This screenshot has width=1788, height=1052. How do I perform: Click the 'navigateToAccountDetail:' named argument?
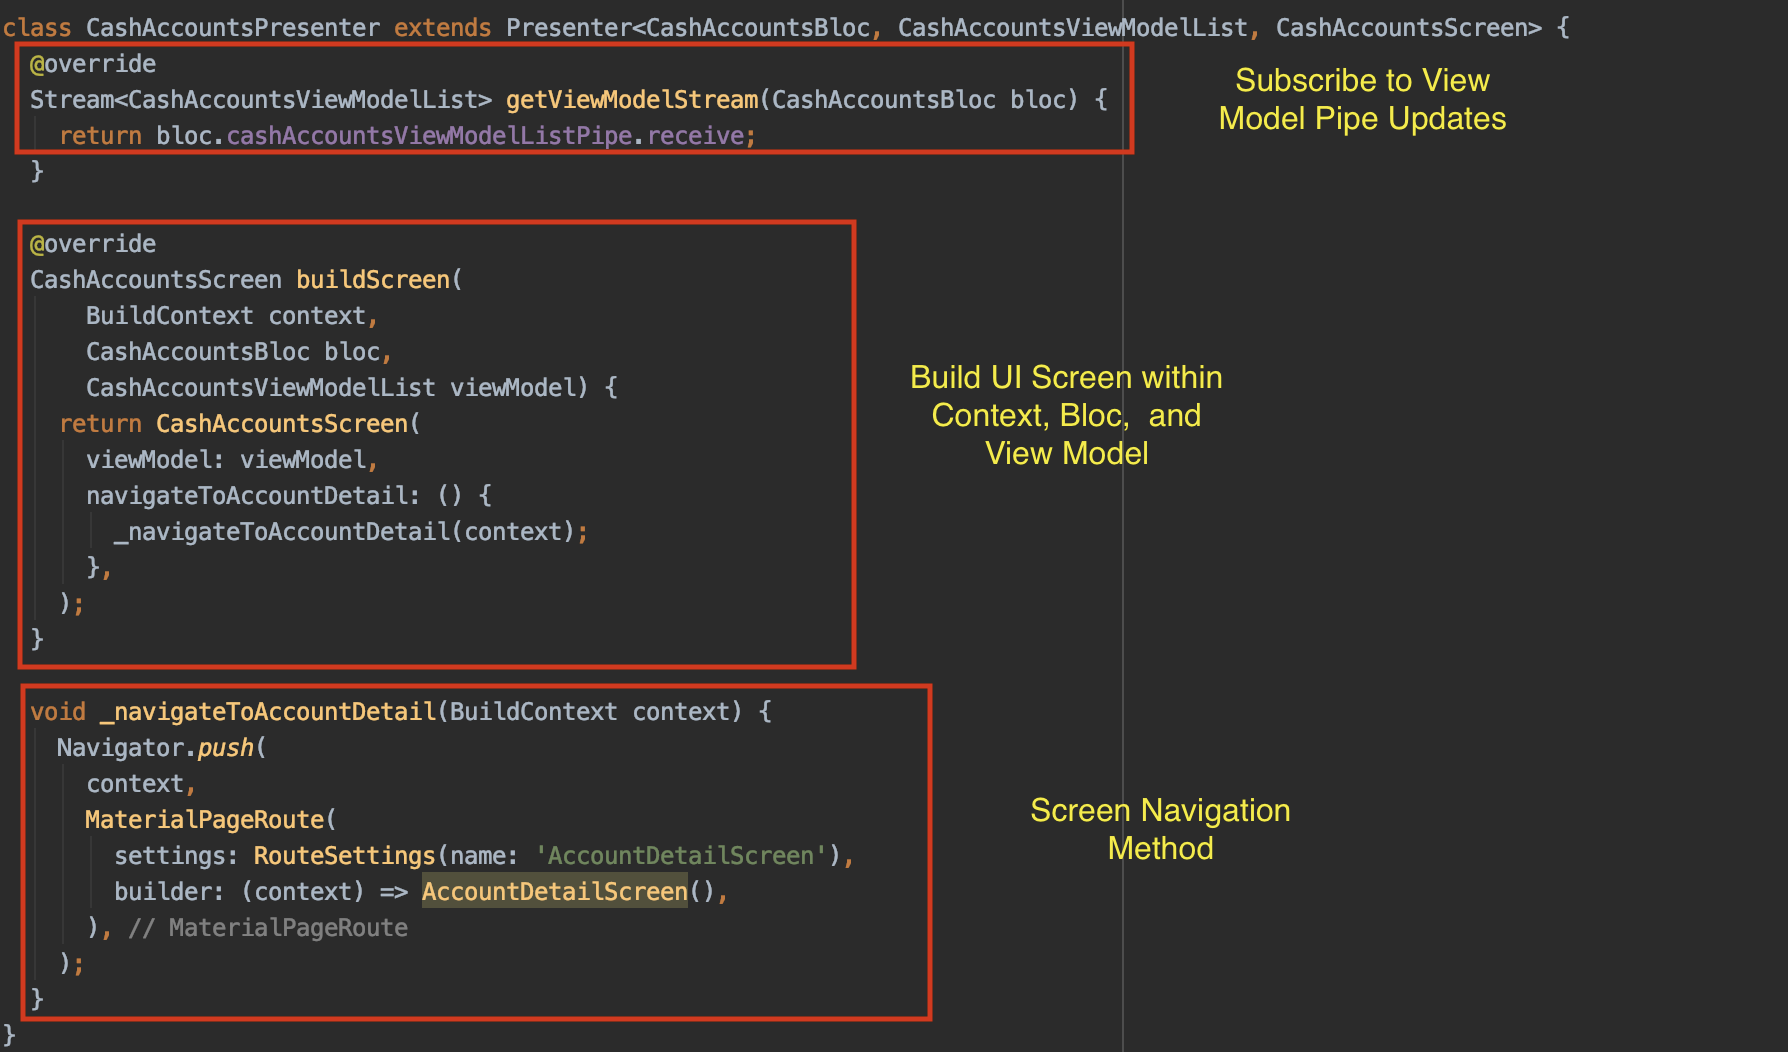click(x=252, y=496)
